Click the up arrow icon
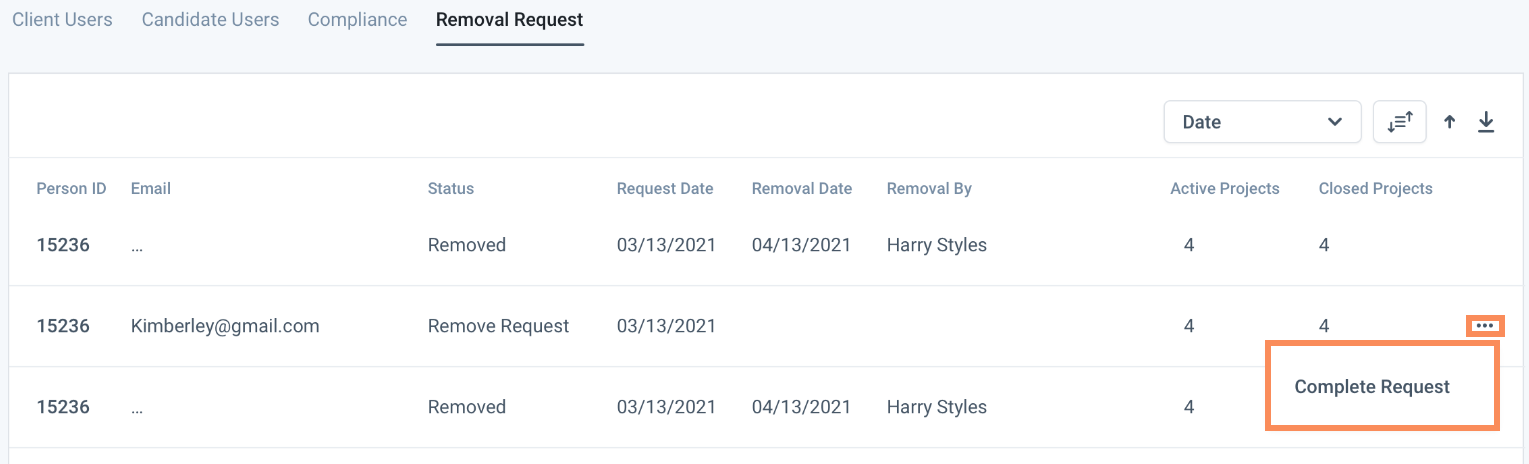This screenshot has width=1529, height=464. 1449,122
